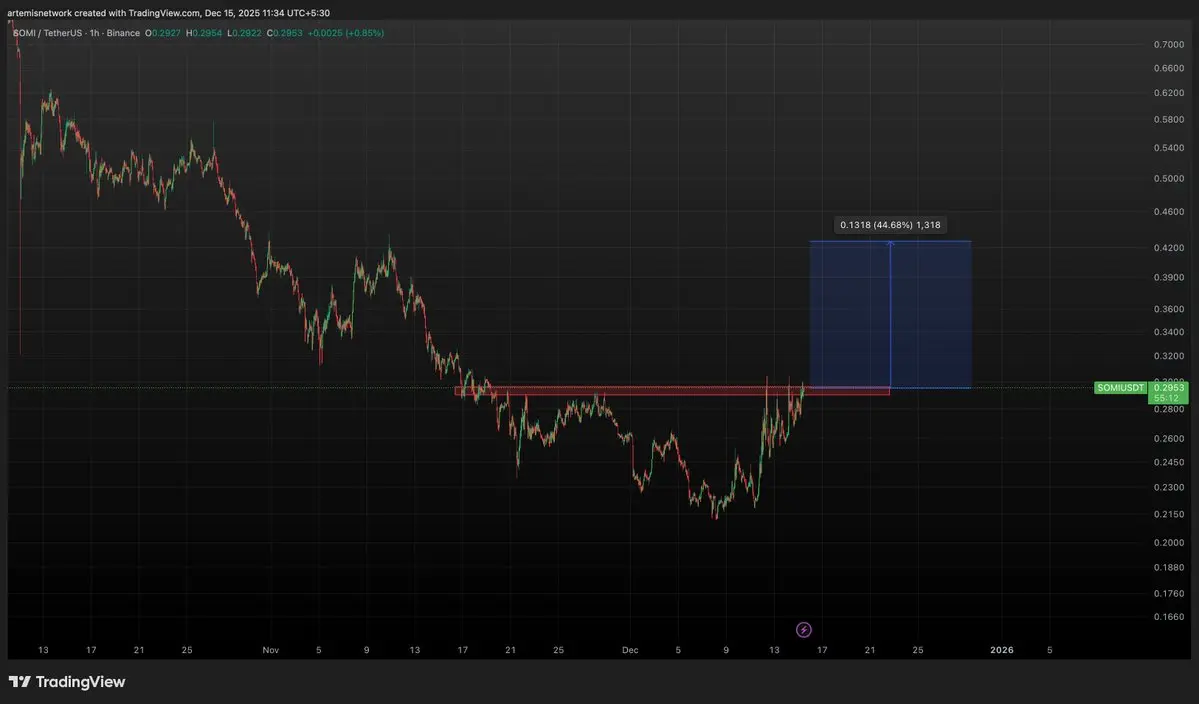Click the 0.5000 price axis label
1199x704 pixels.
click(1168, 179)
